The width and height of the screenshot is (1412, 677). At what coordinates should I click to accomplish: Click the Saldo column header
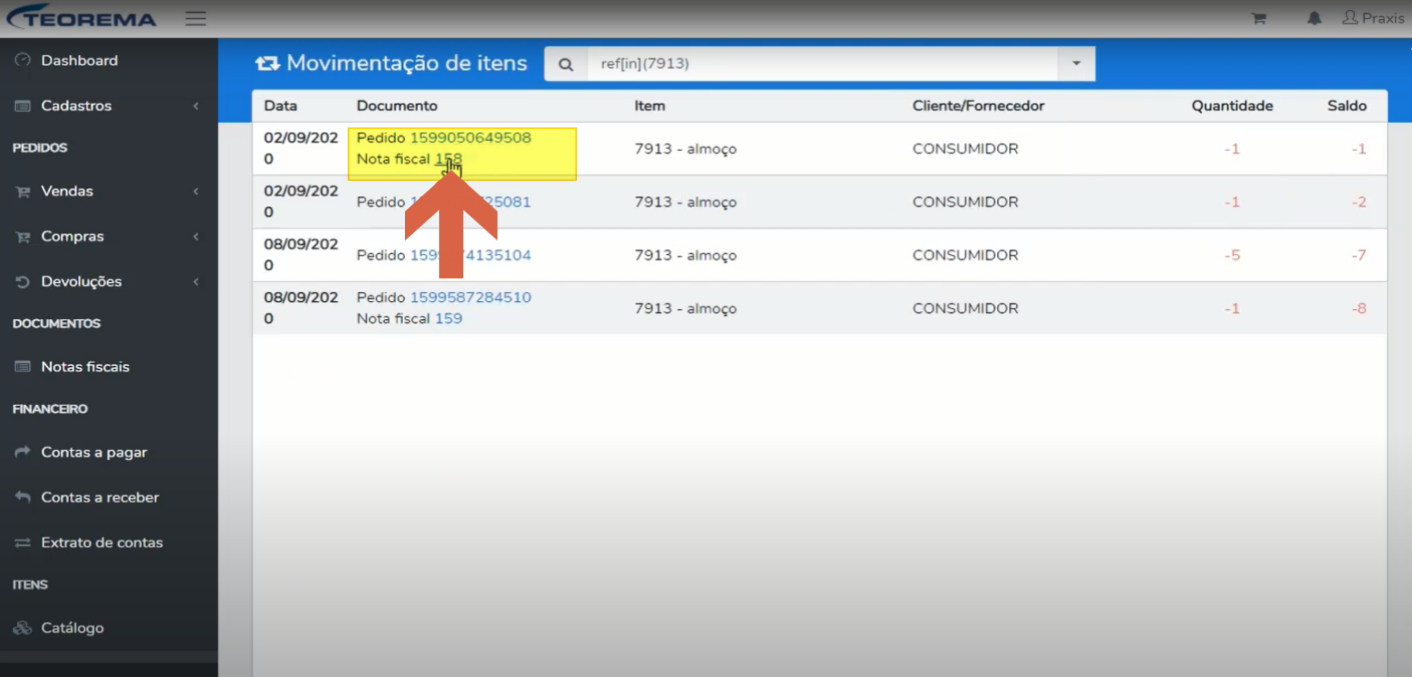1347,106
